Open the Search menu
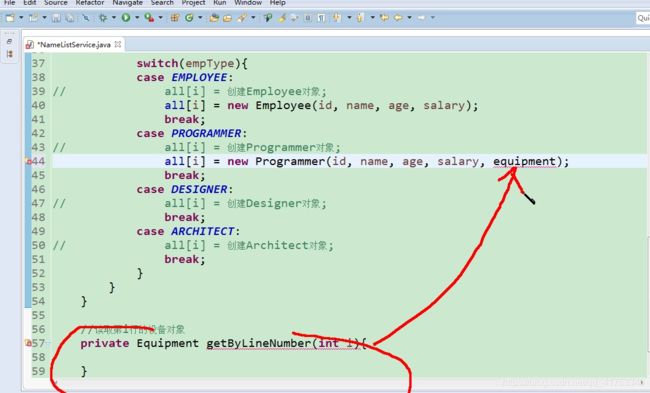The height and width of the screenshot is (393, 650). tap(162, 2)
